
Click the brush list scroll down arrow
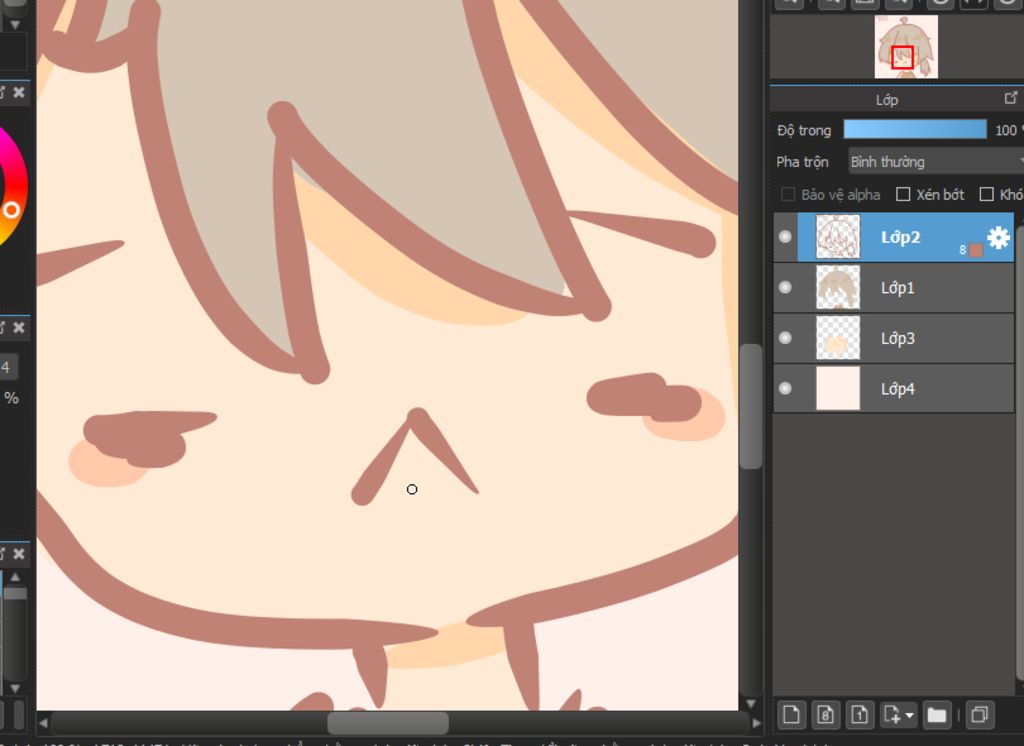pyautogui.click(x=14, y=688)
